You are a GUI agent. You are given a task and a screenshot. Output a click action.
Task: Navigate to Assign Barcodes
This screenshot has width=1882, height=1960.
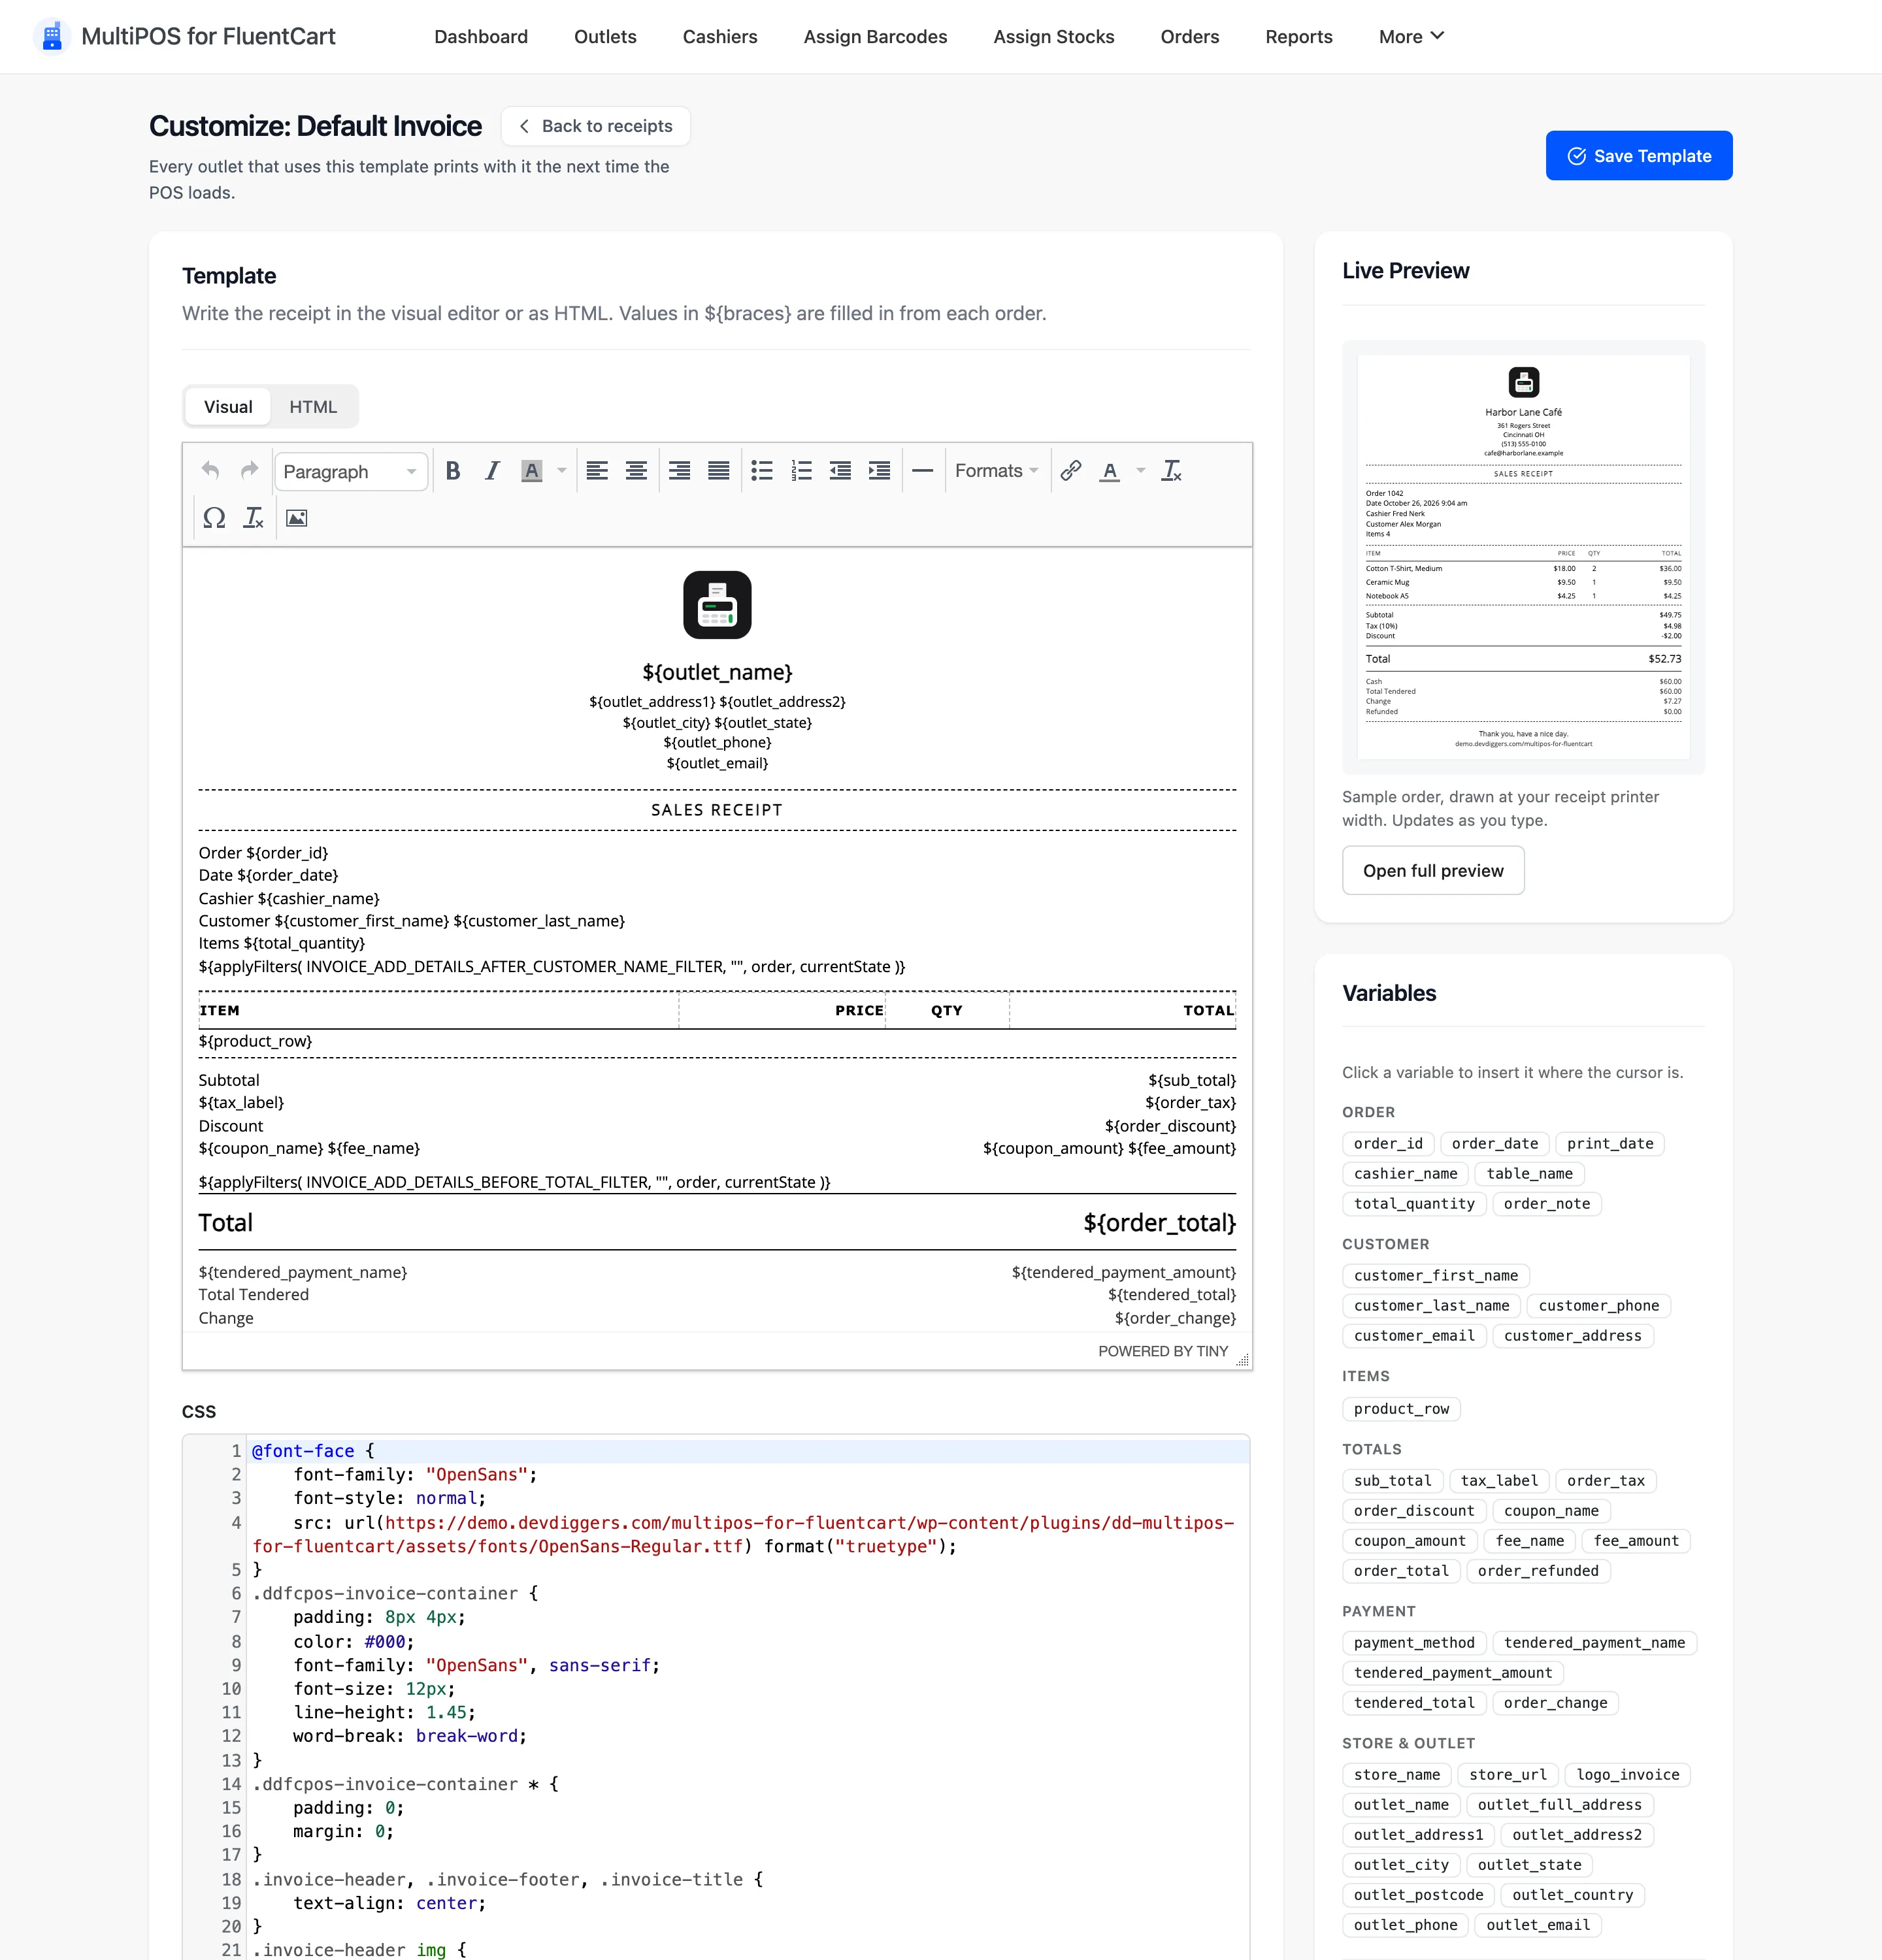[x=875, y=37]
